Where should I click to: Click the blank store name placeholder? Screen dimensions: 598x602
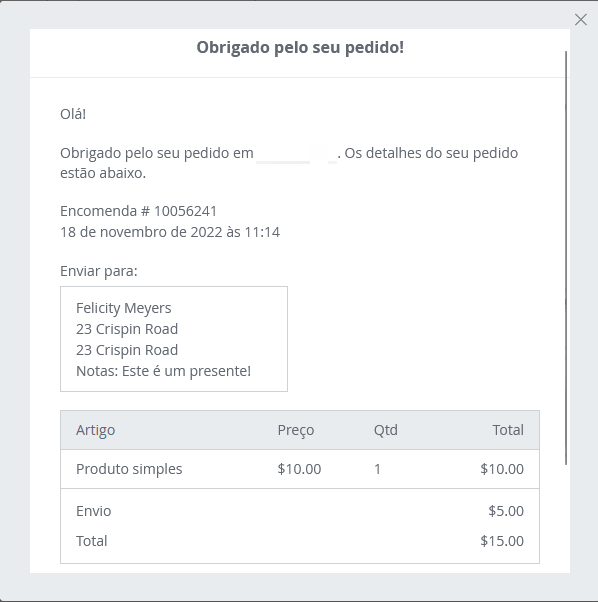[x=296, y=154]
